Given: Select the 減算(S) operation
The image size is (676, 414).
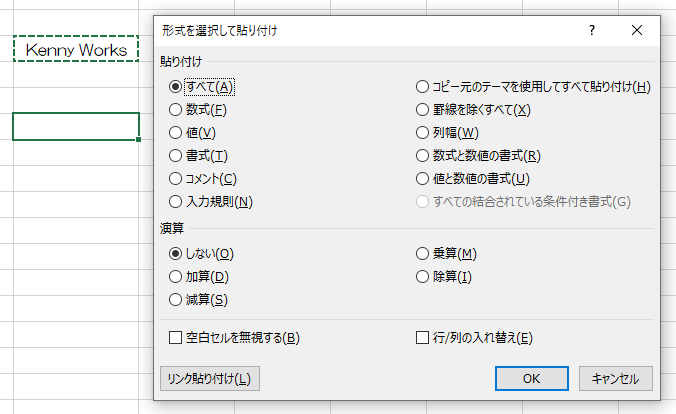Looking at the screenshot, I should [176, 299].
